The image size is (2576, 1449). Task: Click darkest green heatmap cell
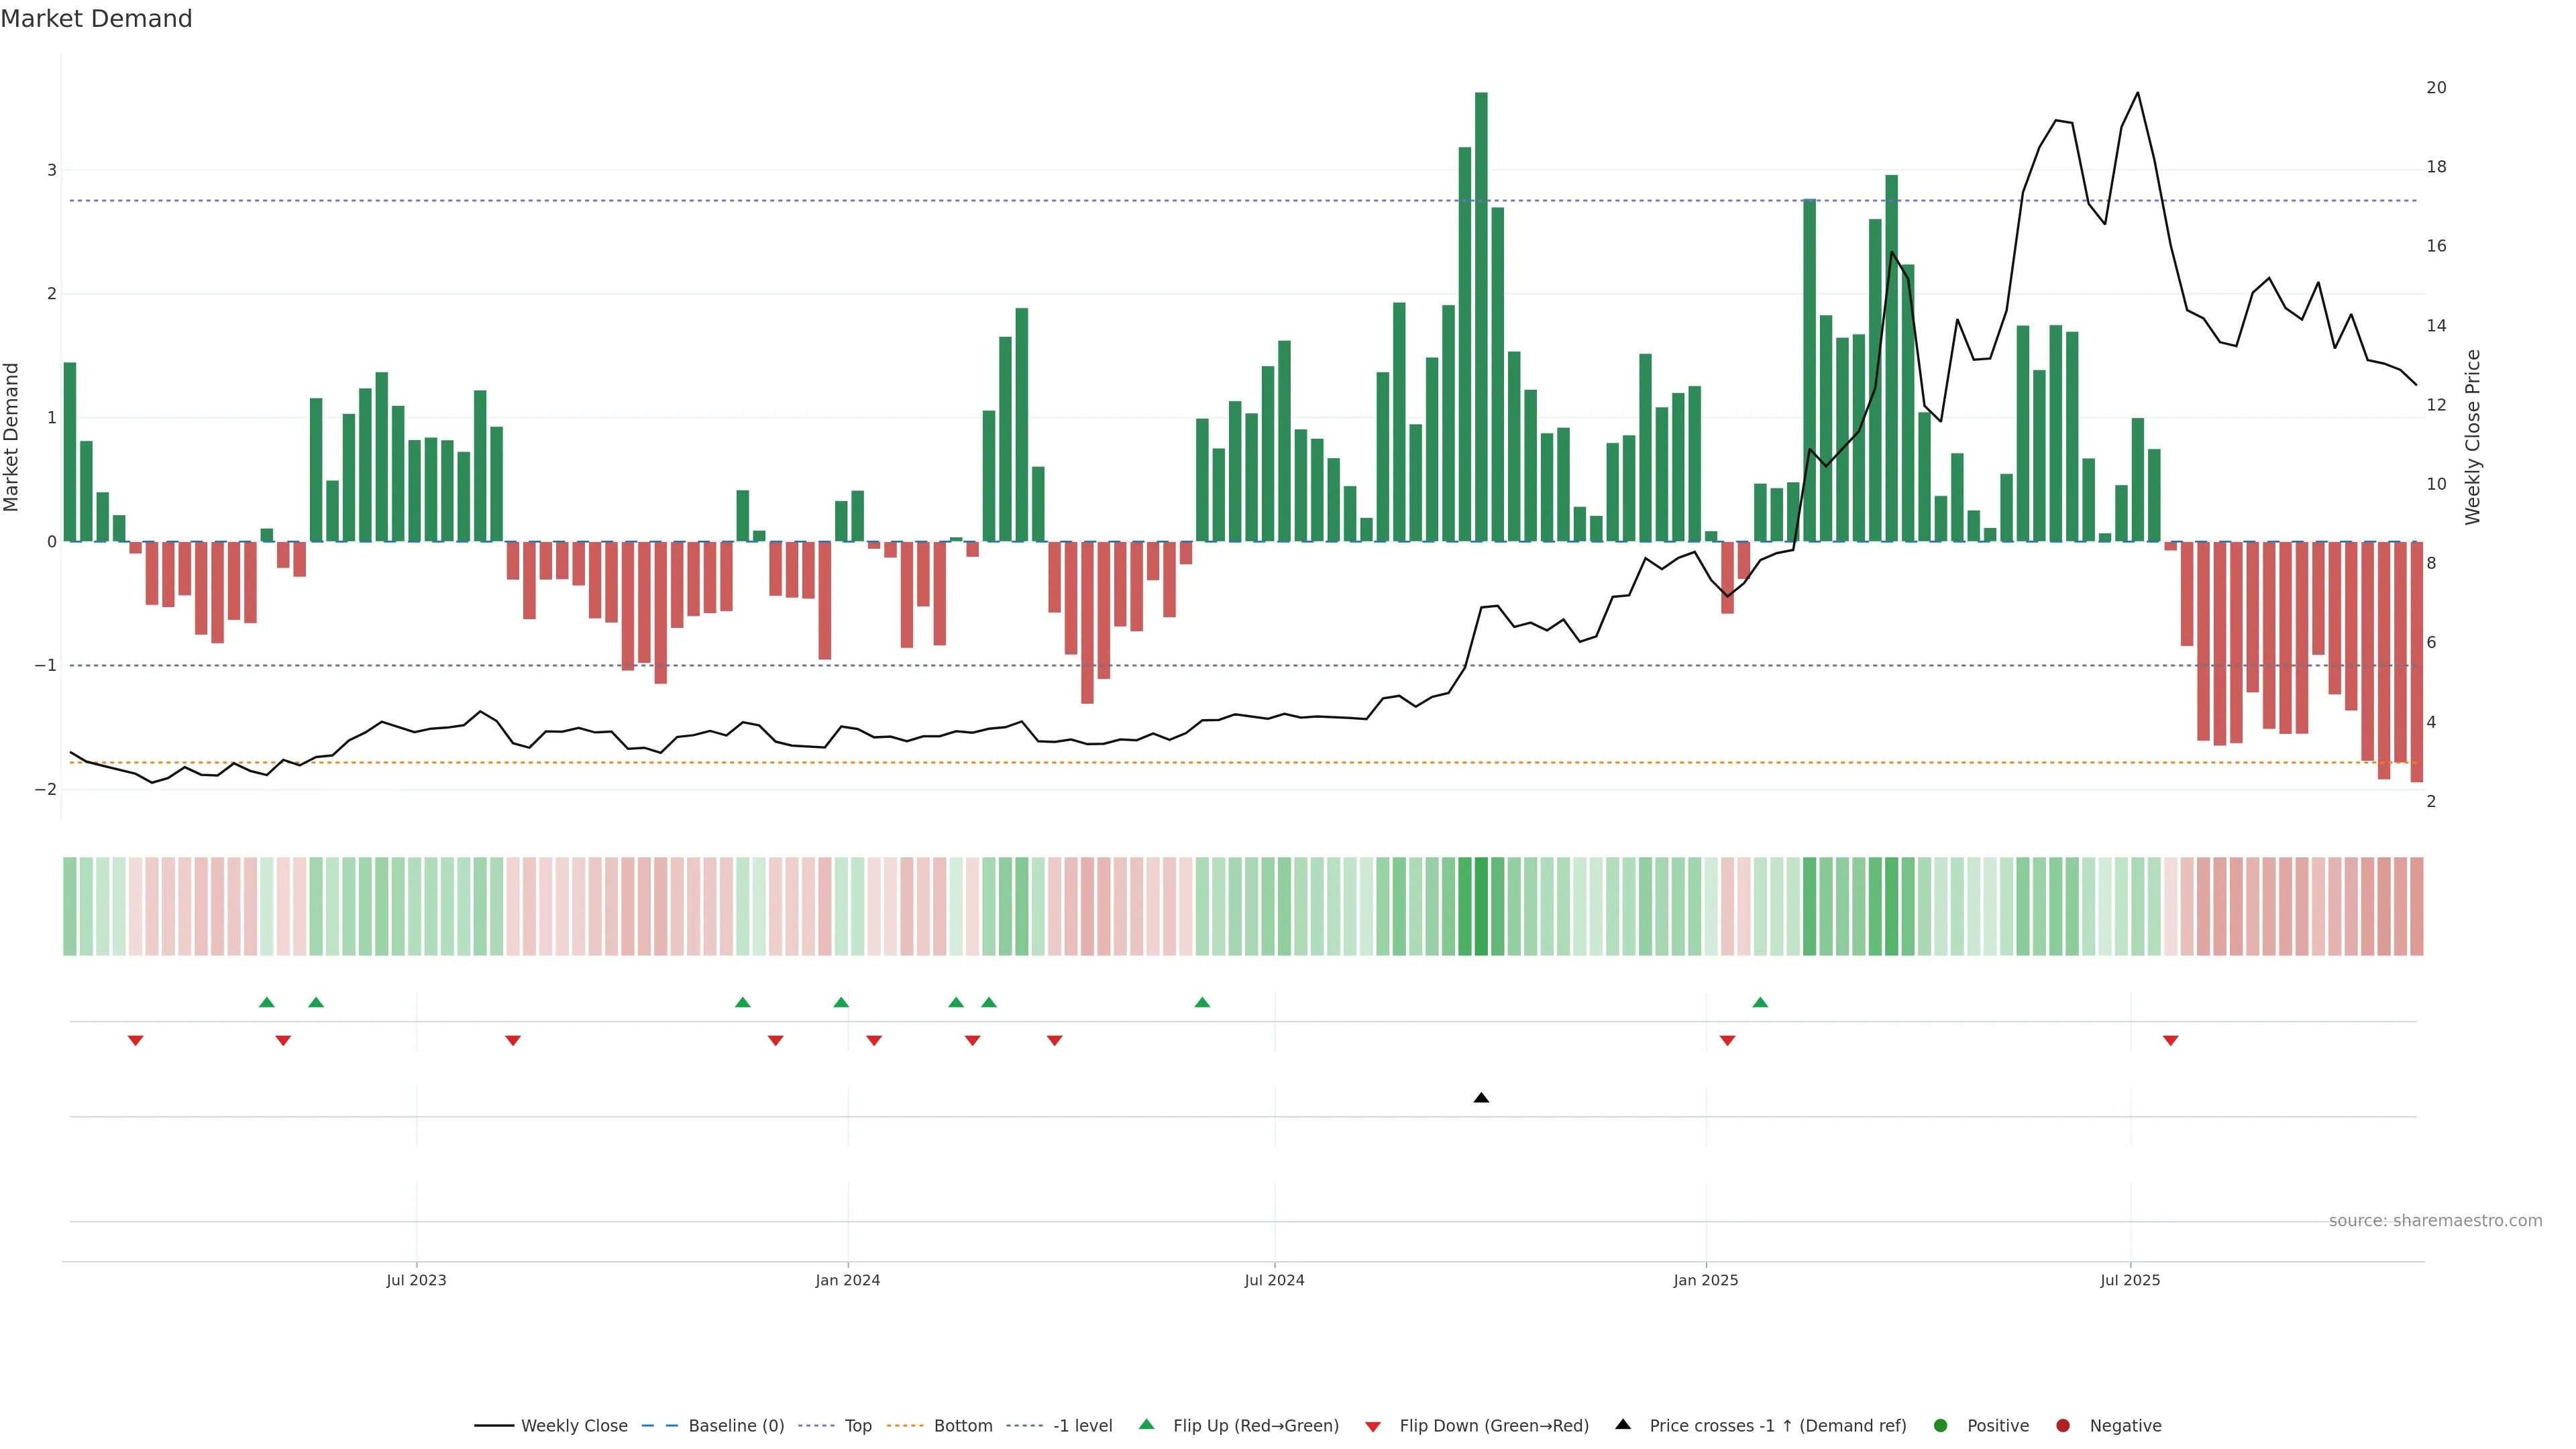(1481, 906)
